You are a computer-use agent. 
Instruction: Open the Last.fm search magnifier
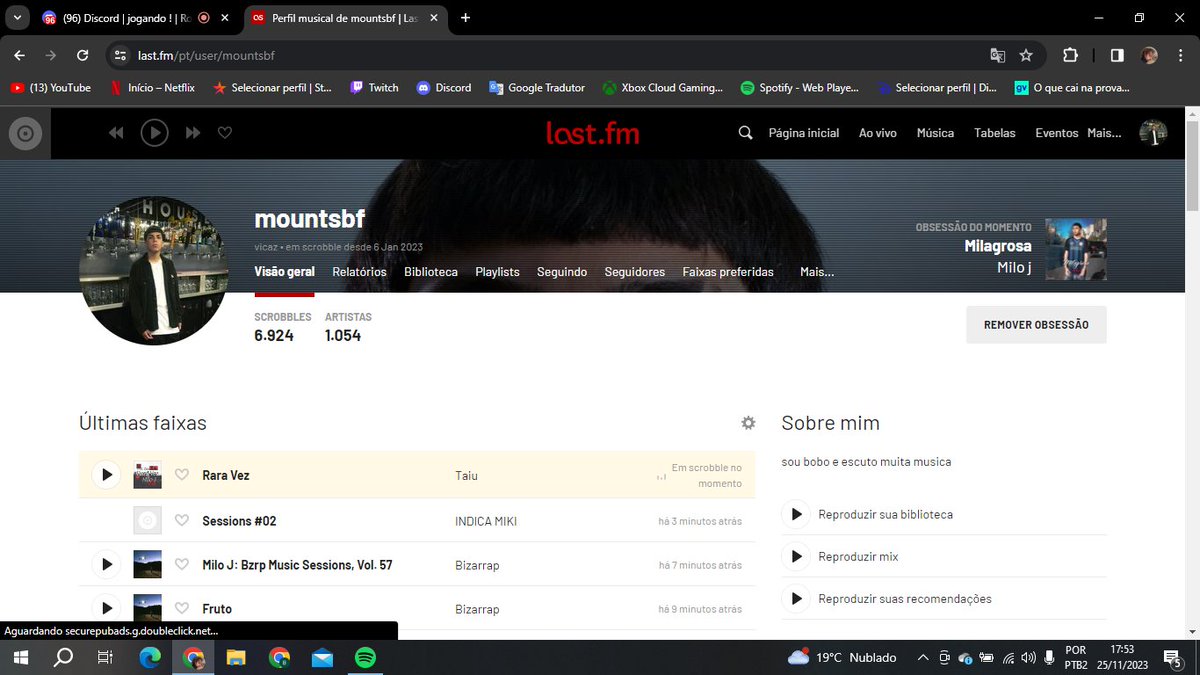(x=745, y=133)
